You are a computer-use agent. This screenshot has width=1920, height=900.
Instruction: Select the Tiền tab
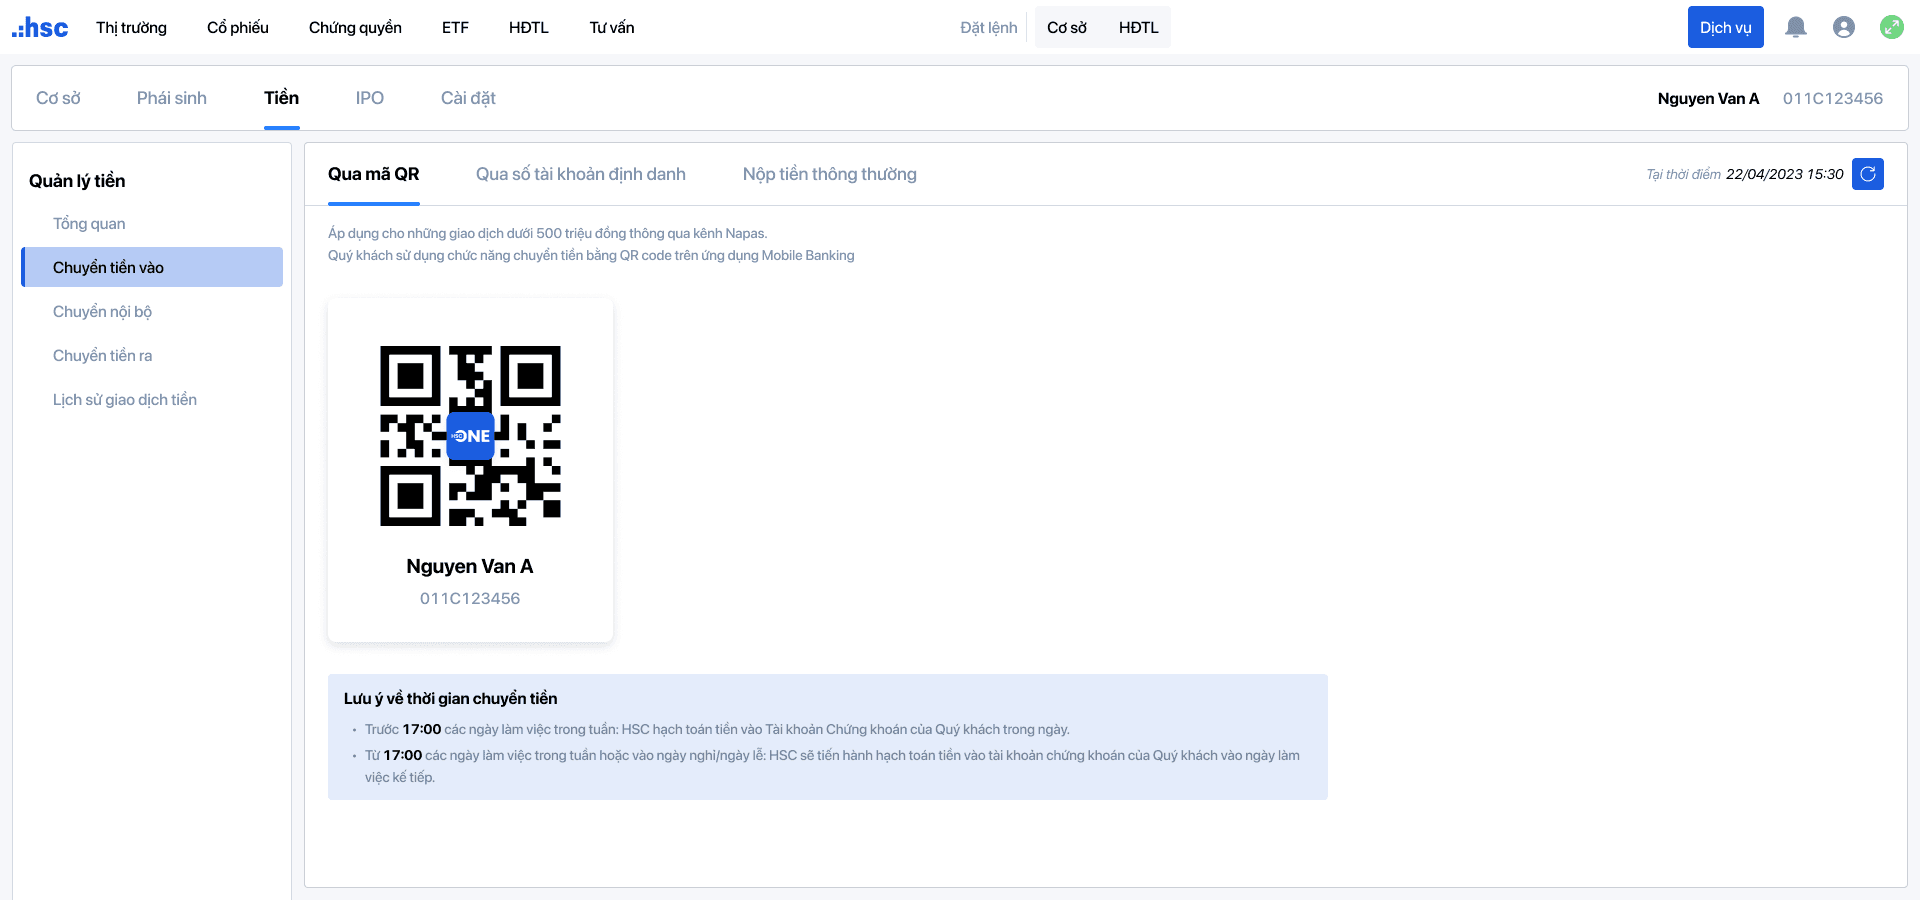pos(282,98)
